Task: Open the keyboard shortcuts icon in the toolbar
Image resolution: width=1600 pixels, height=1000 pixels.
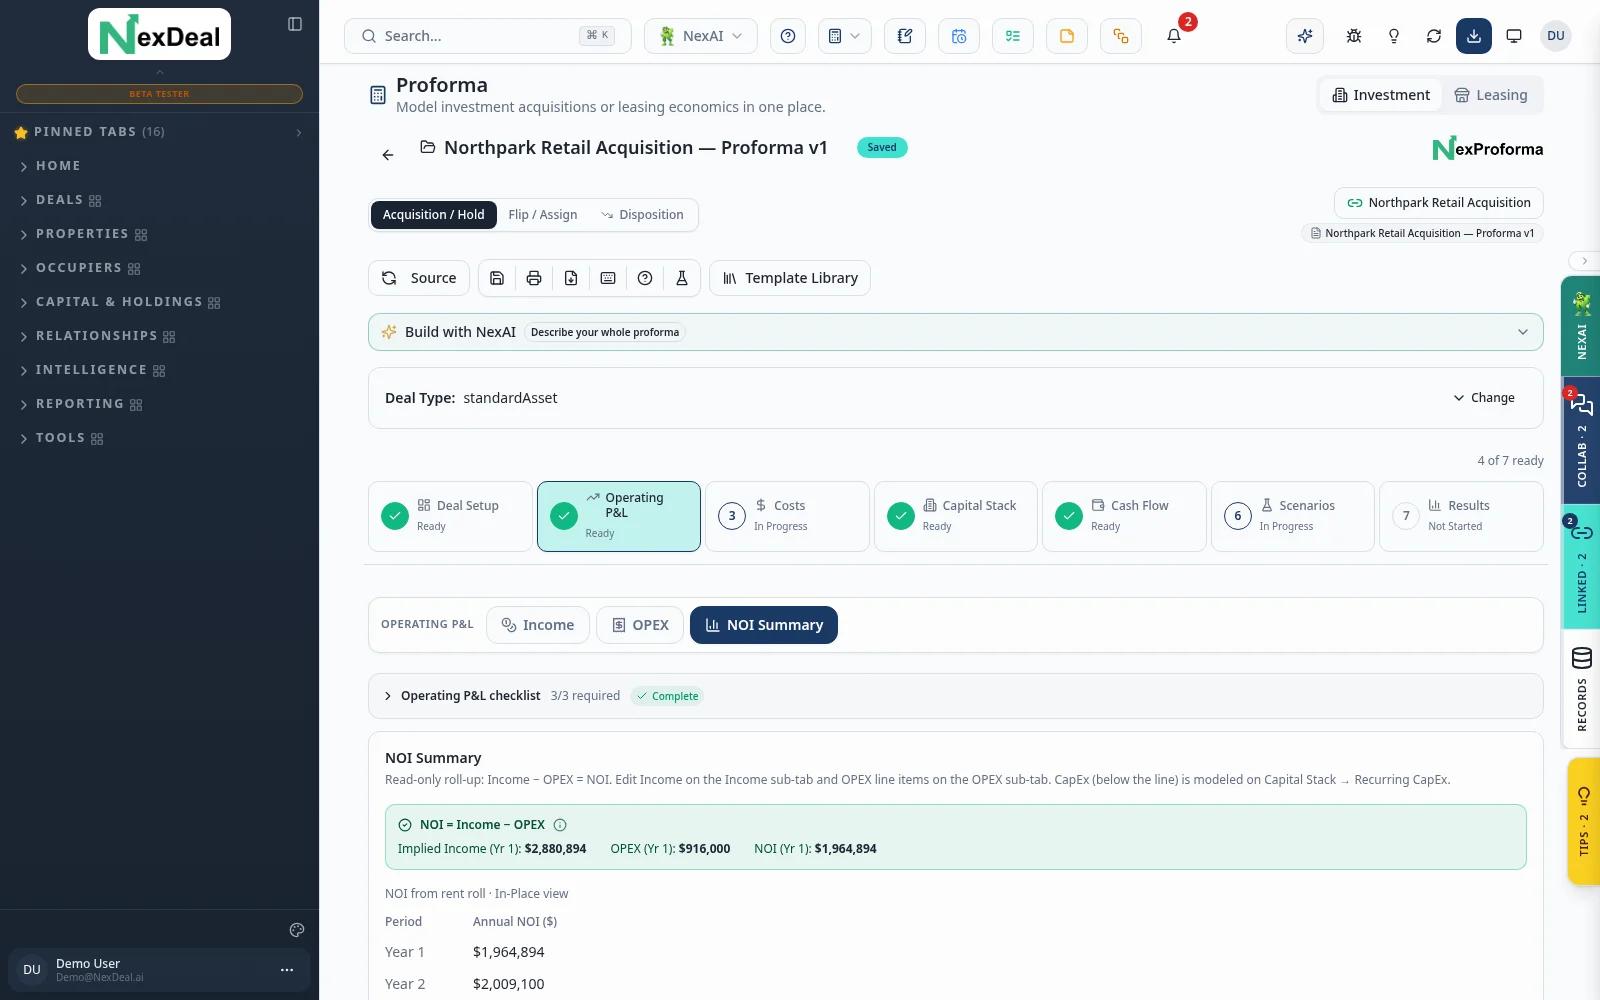Action: pyautogui.click(x=608, y=278)
